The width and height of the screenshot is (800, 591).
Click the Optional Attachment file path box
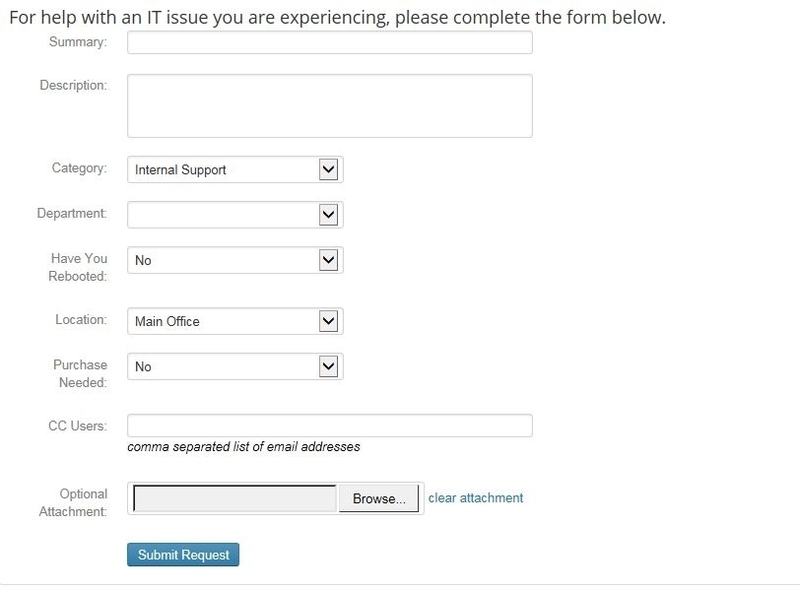(x=230, y=496)
